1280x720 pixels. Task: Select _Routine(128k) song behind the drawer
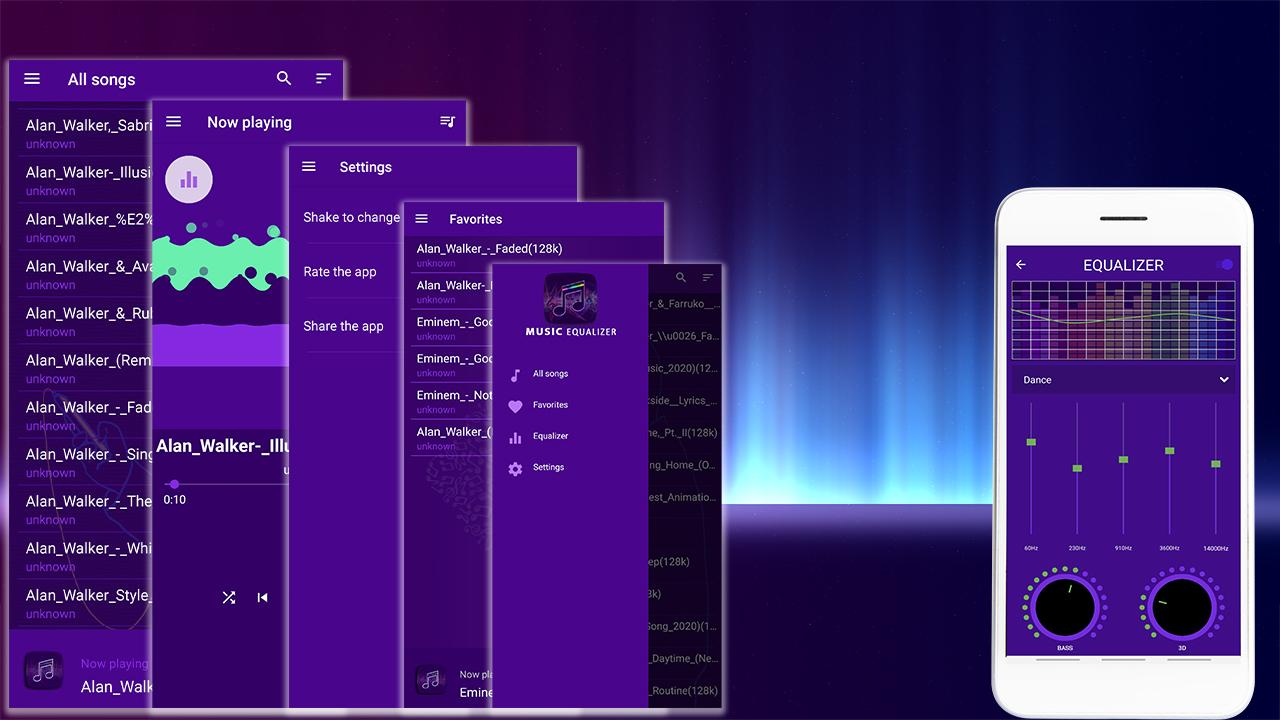(684, 691)
